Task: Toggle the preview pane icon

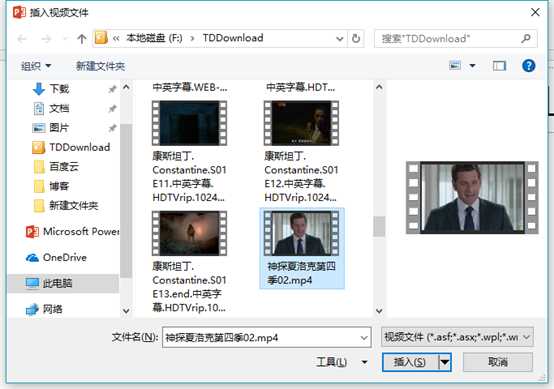Action: pyautogui.click(x=499, y=66)
